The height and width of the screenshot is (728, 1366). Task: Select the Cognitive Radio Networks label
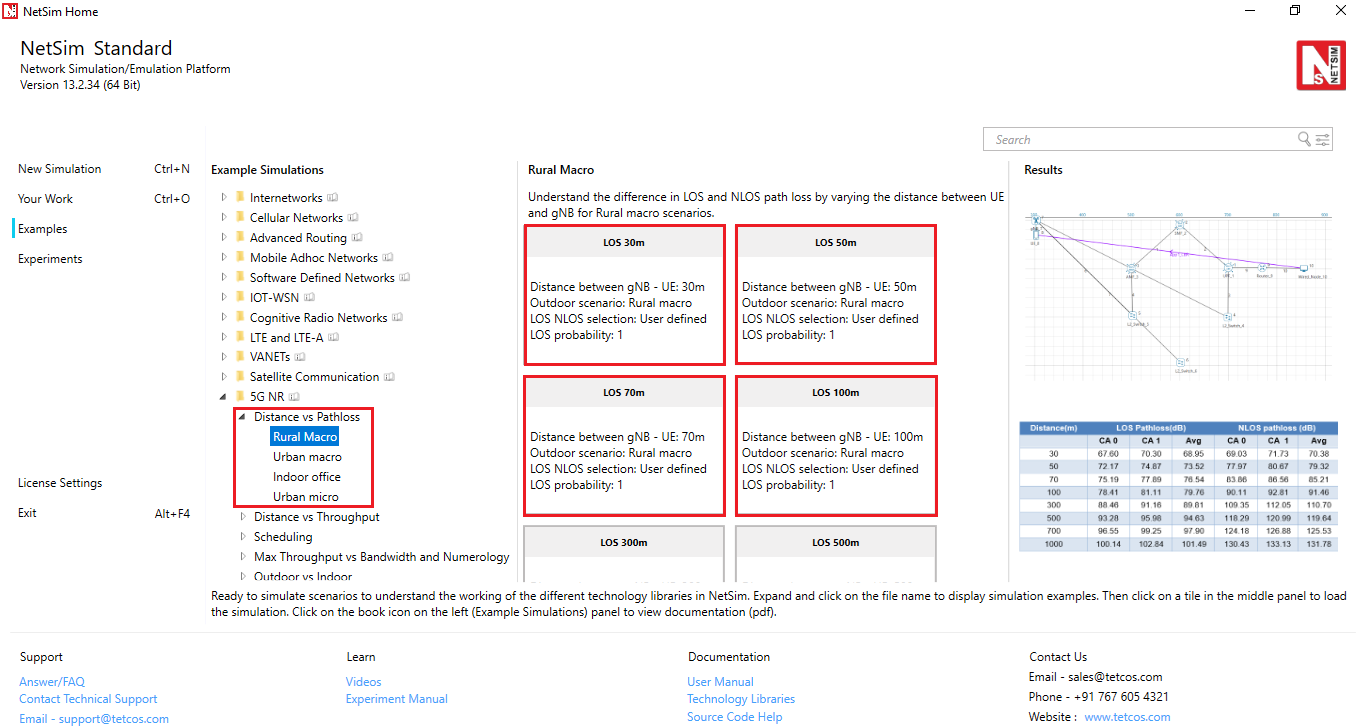319,318
